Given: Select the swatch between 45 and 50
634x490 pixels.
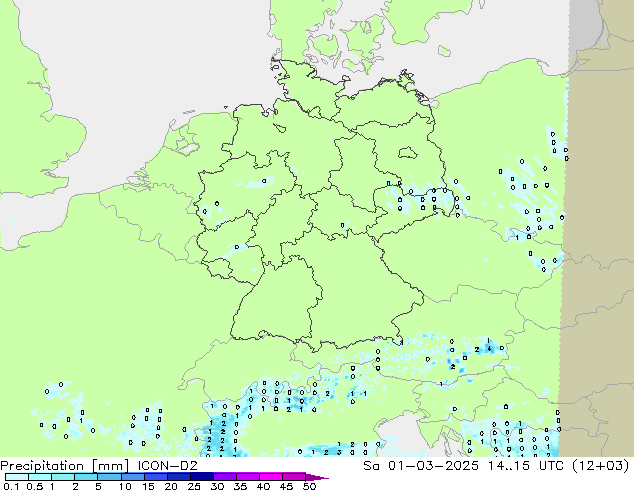Looking at the screenshot, I should (294, 477).
